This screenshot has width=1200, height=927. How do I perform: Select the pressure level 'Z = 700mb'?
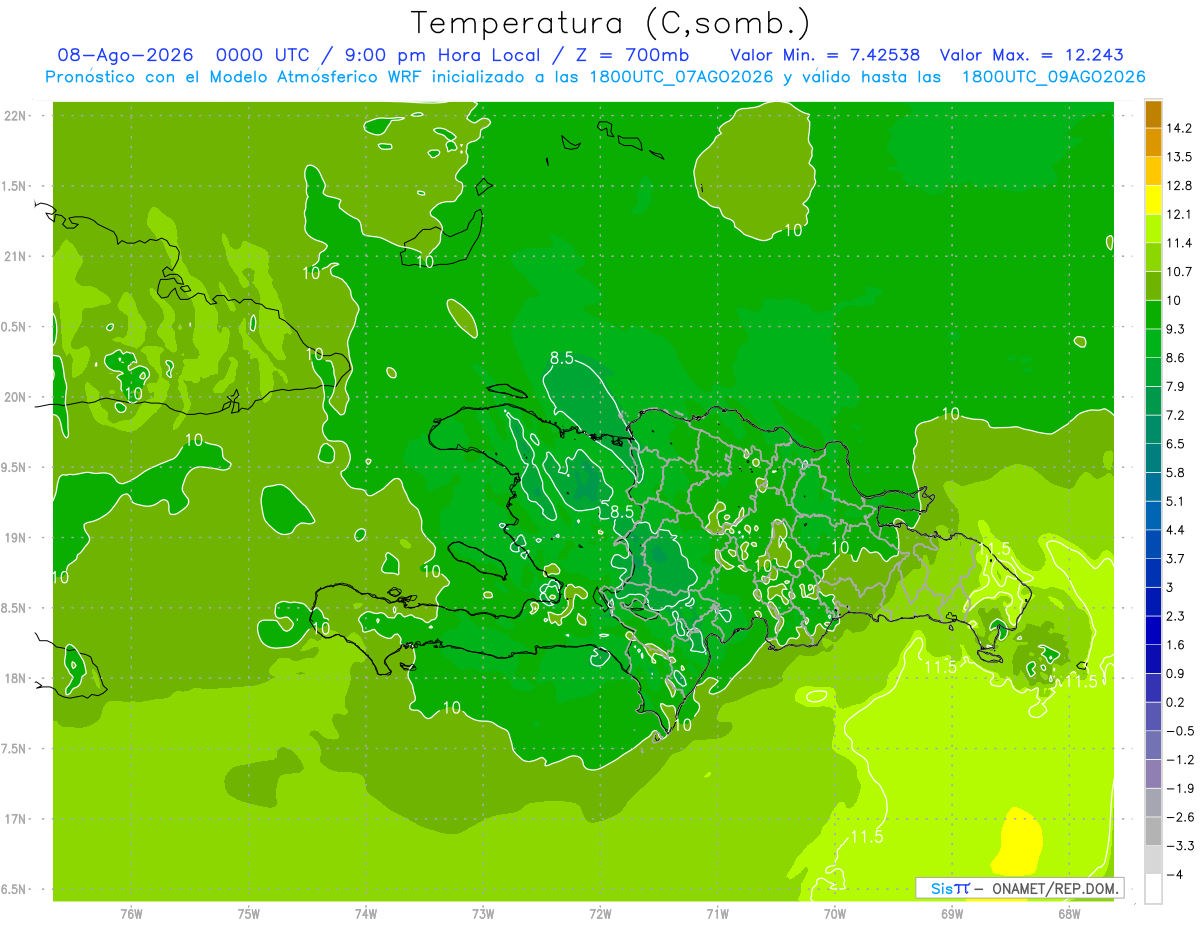[x=634, y=55]
